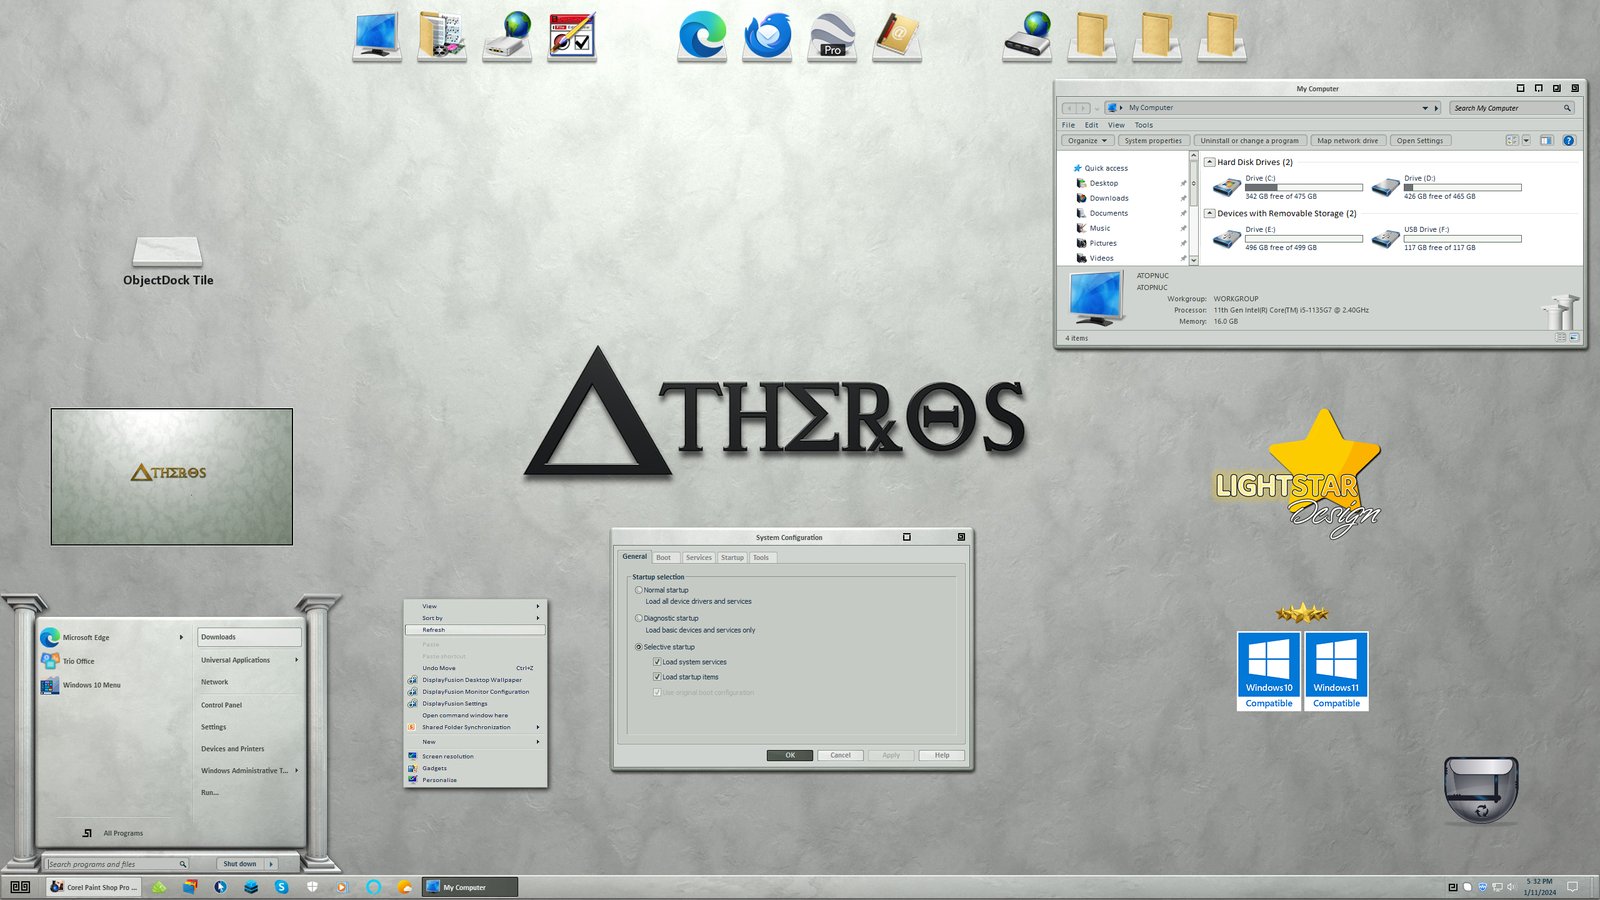Viewport: 1600px width, 900px height.
Task: Click the Atheros wallpaper thumbnail preview
Action: 172,477
